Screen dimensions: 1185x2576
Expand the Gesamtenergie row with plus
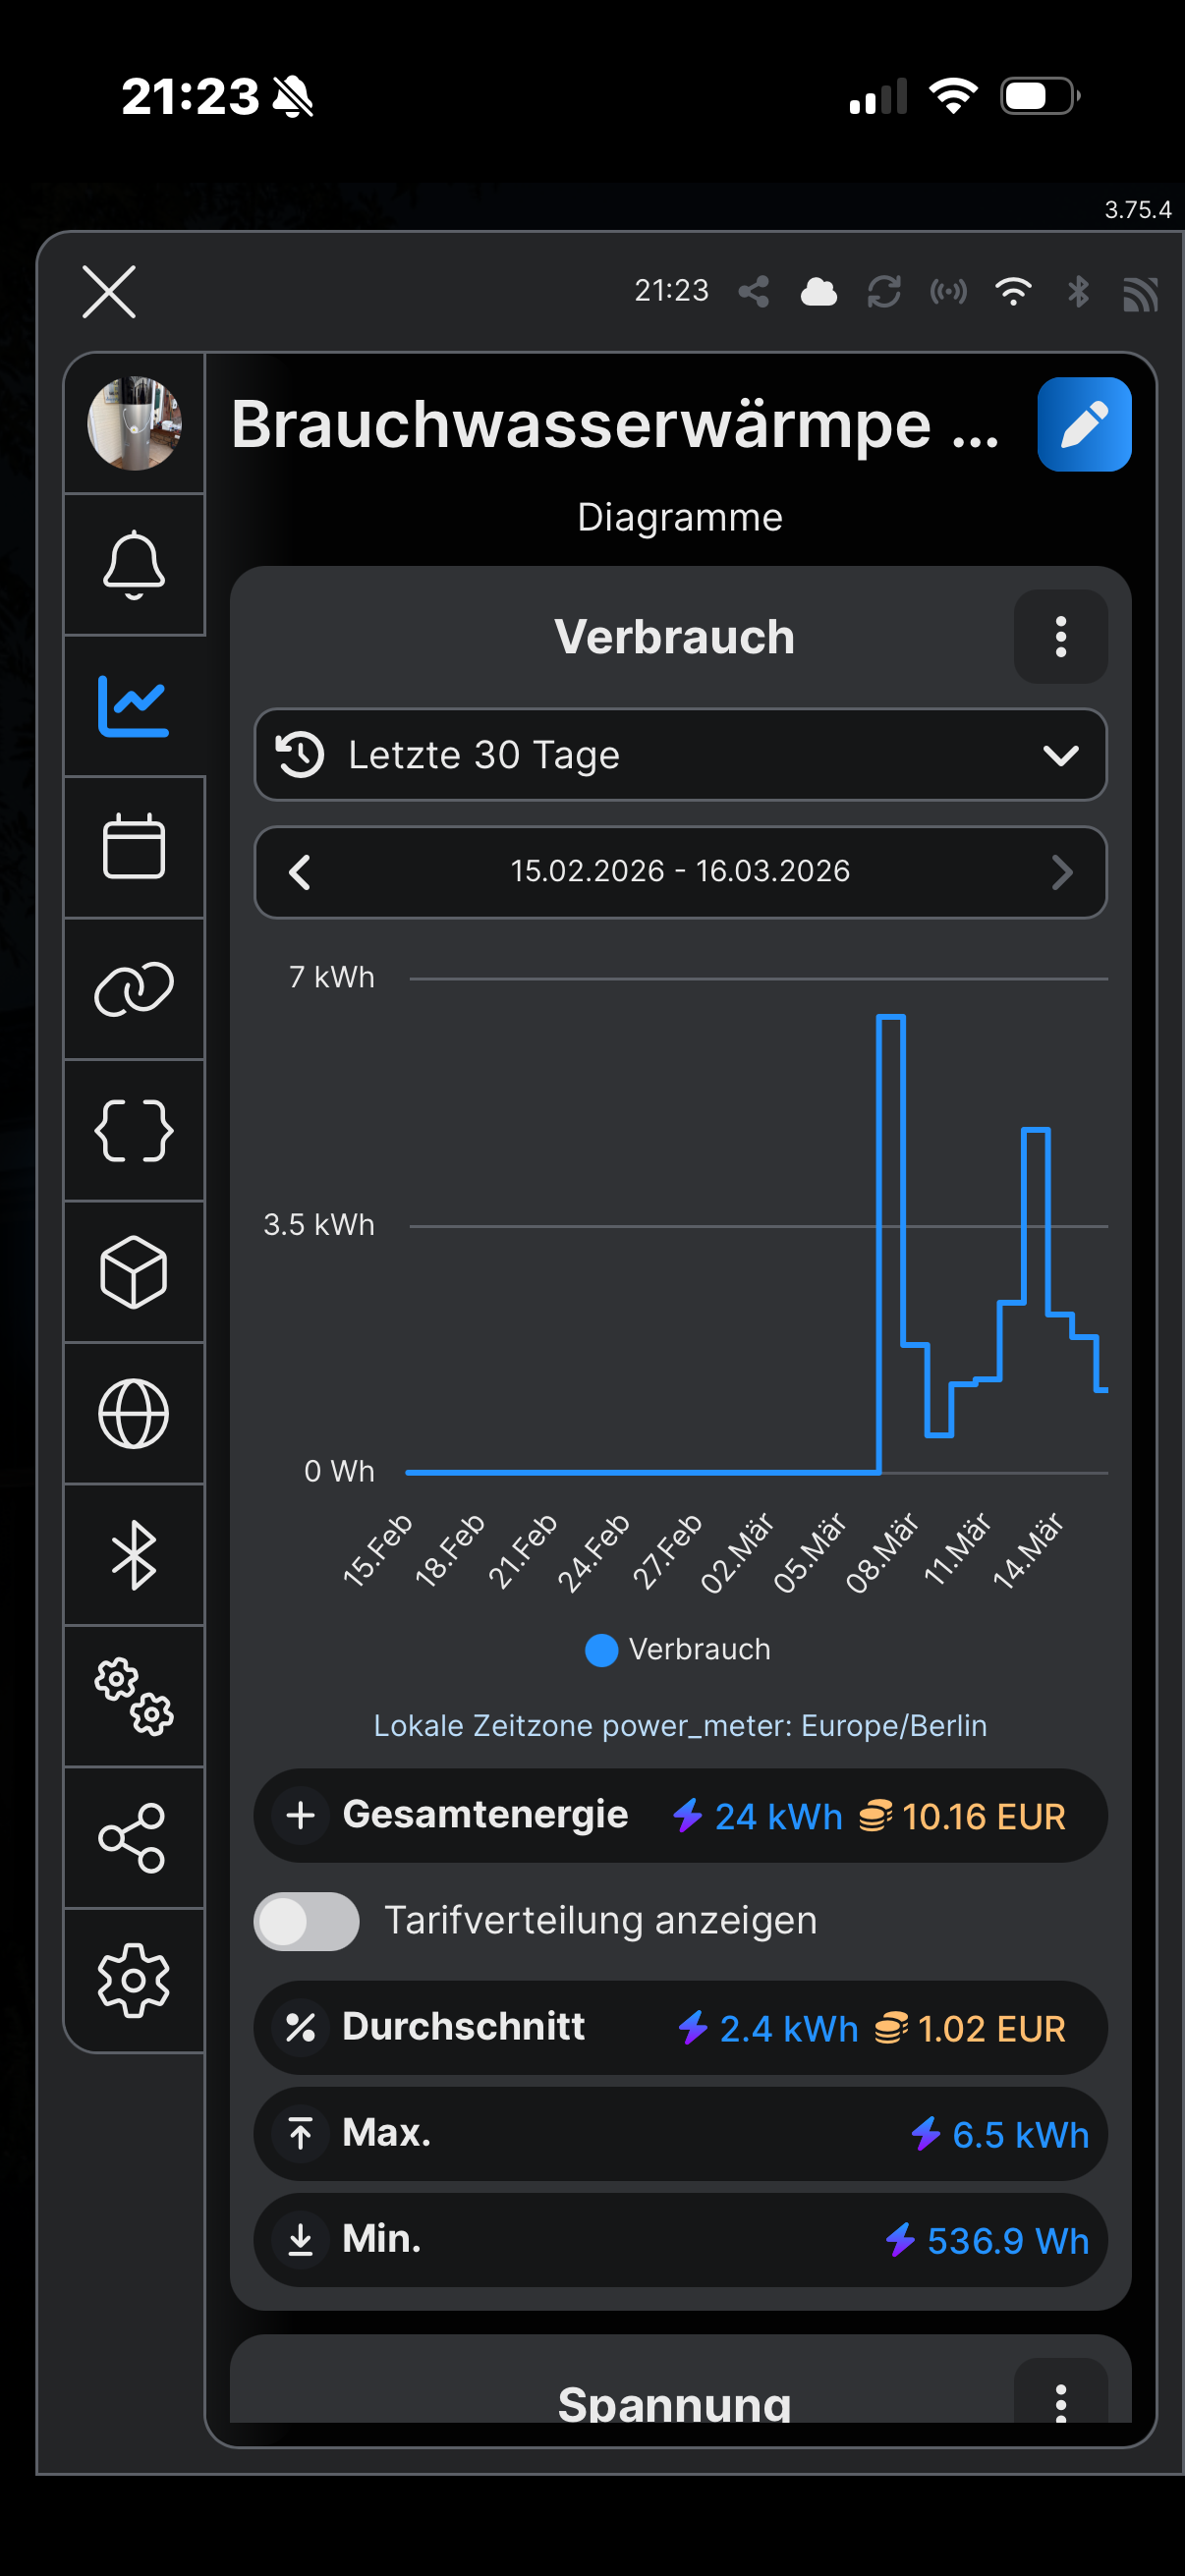[x=301, y=1815]
